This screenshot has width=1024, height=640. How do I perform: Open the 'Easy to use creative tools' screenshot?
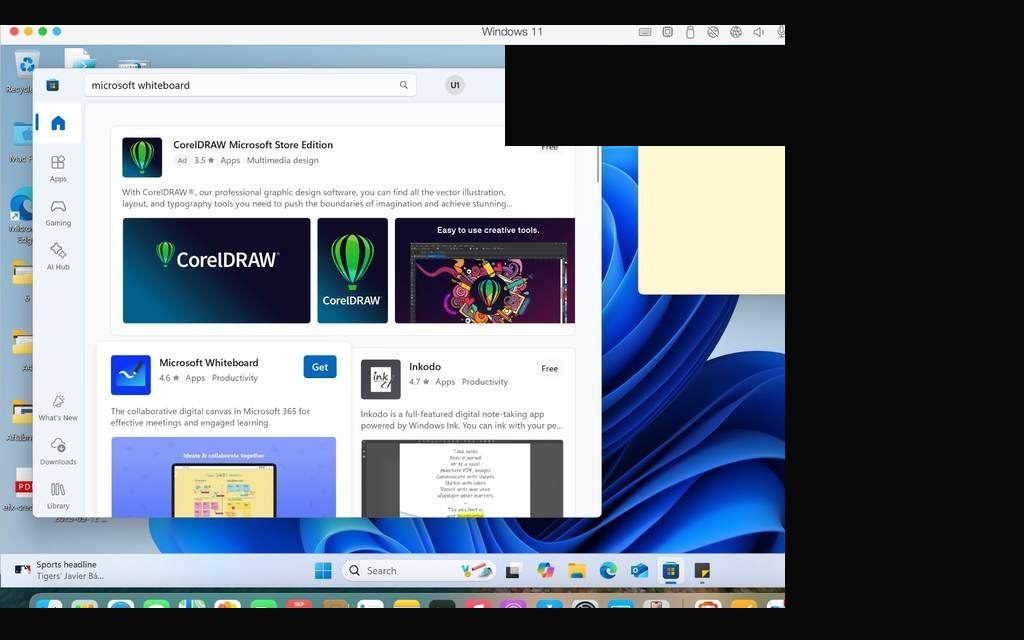(485, 270)
